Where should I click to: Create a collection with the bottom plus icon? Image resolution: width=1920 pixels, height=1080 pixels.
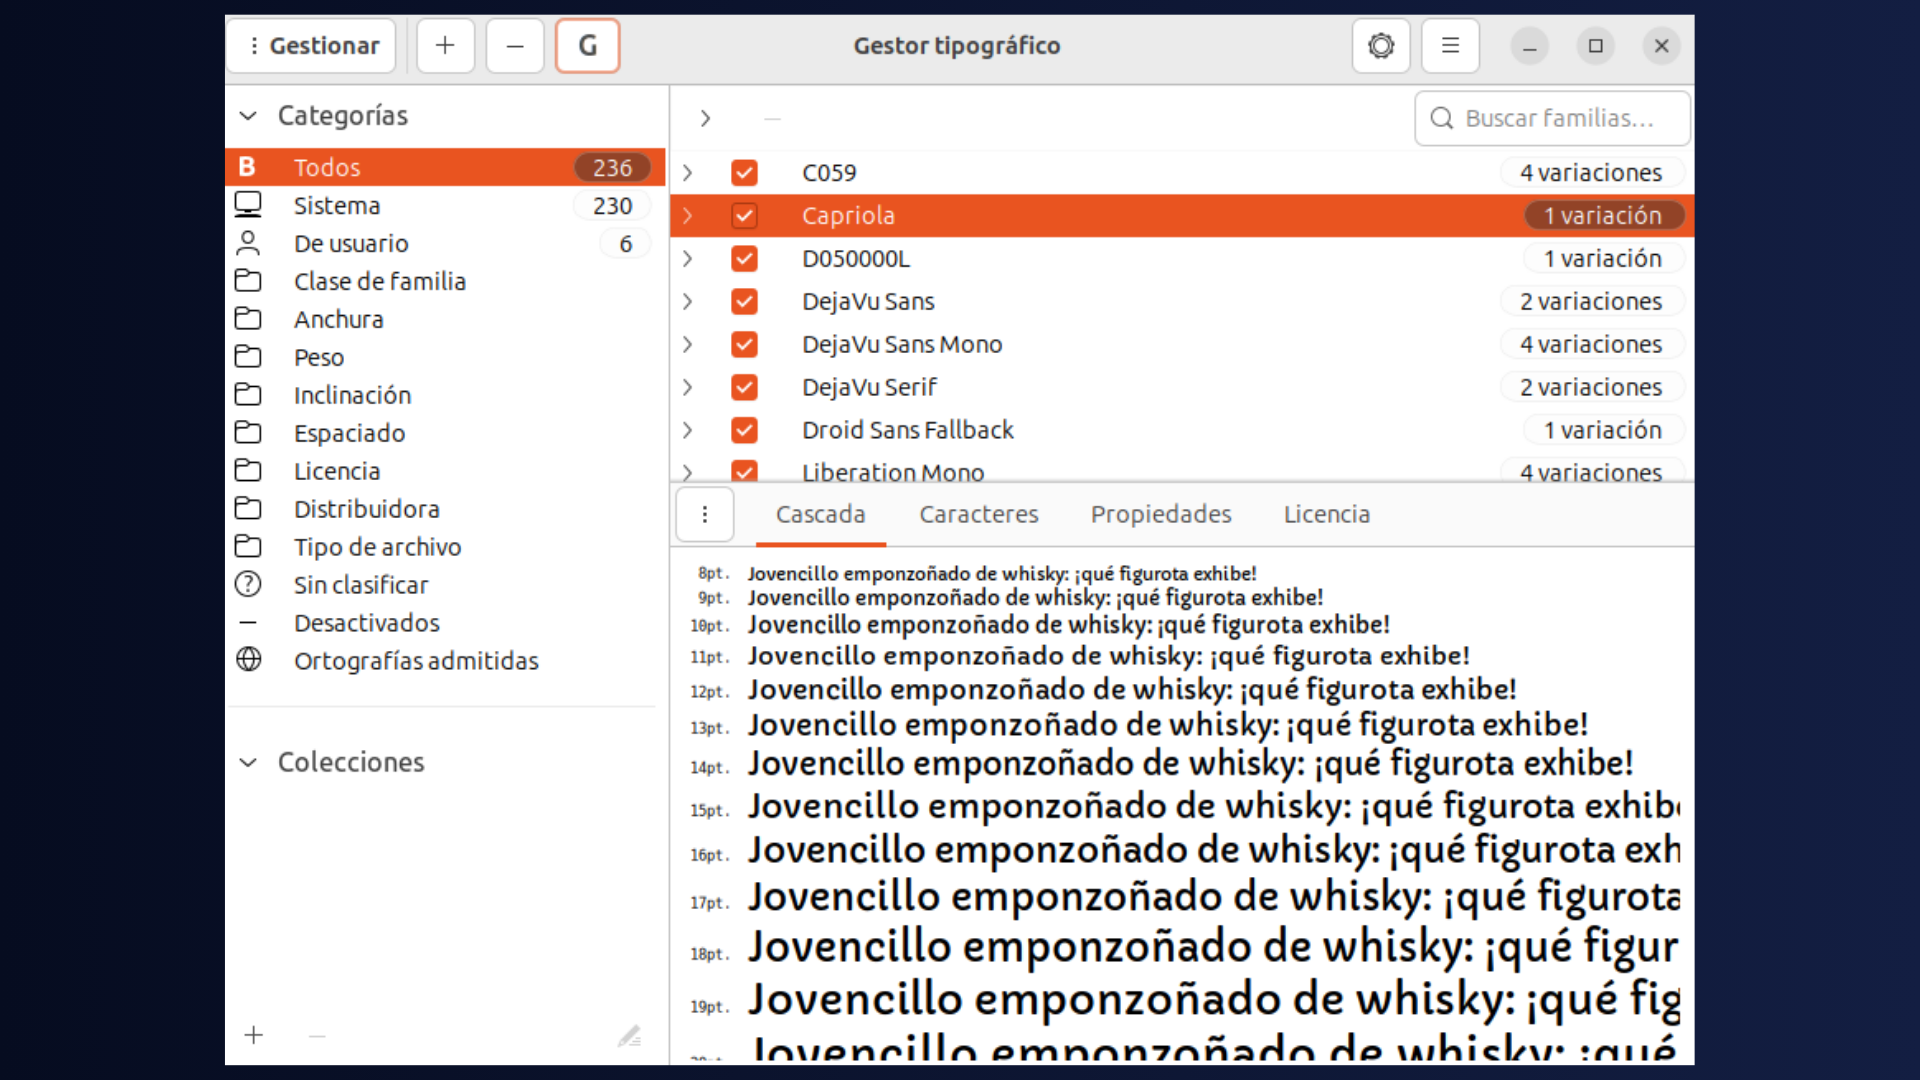tap(255, 1036)
